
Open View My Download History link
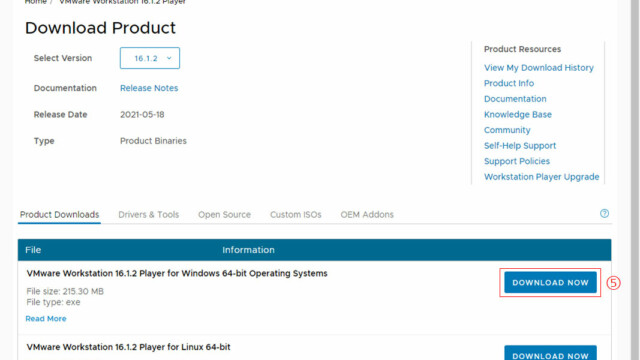[539, 68]
